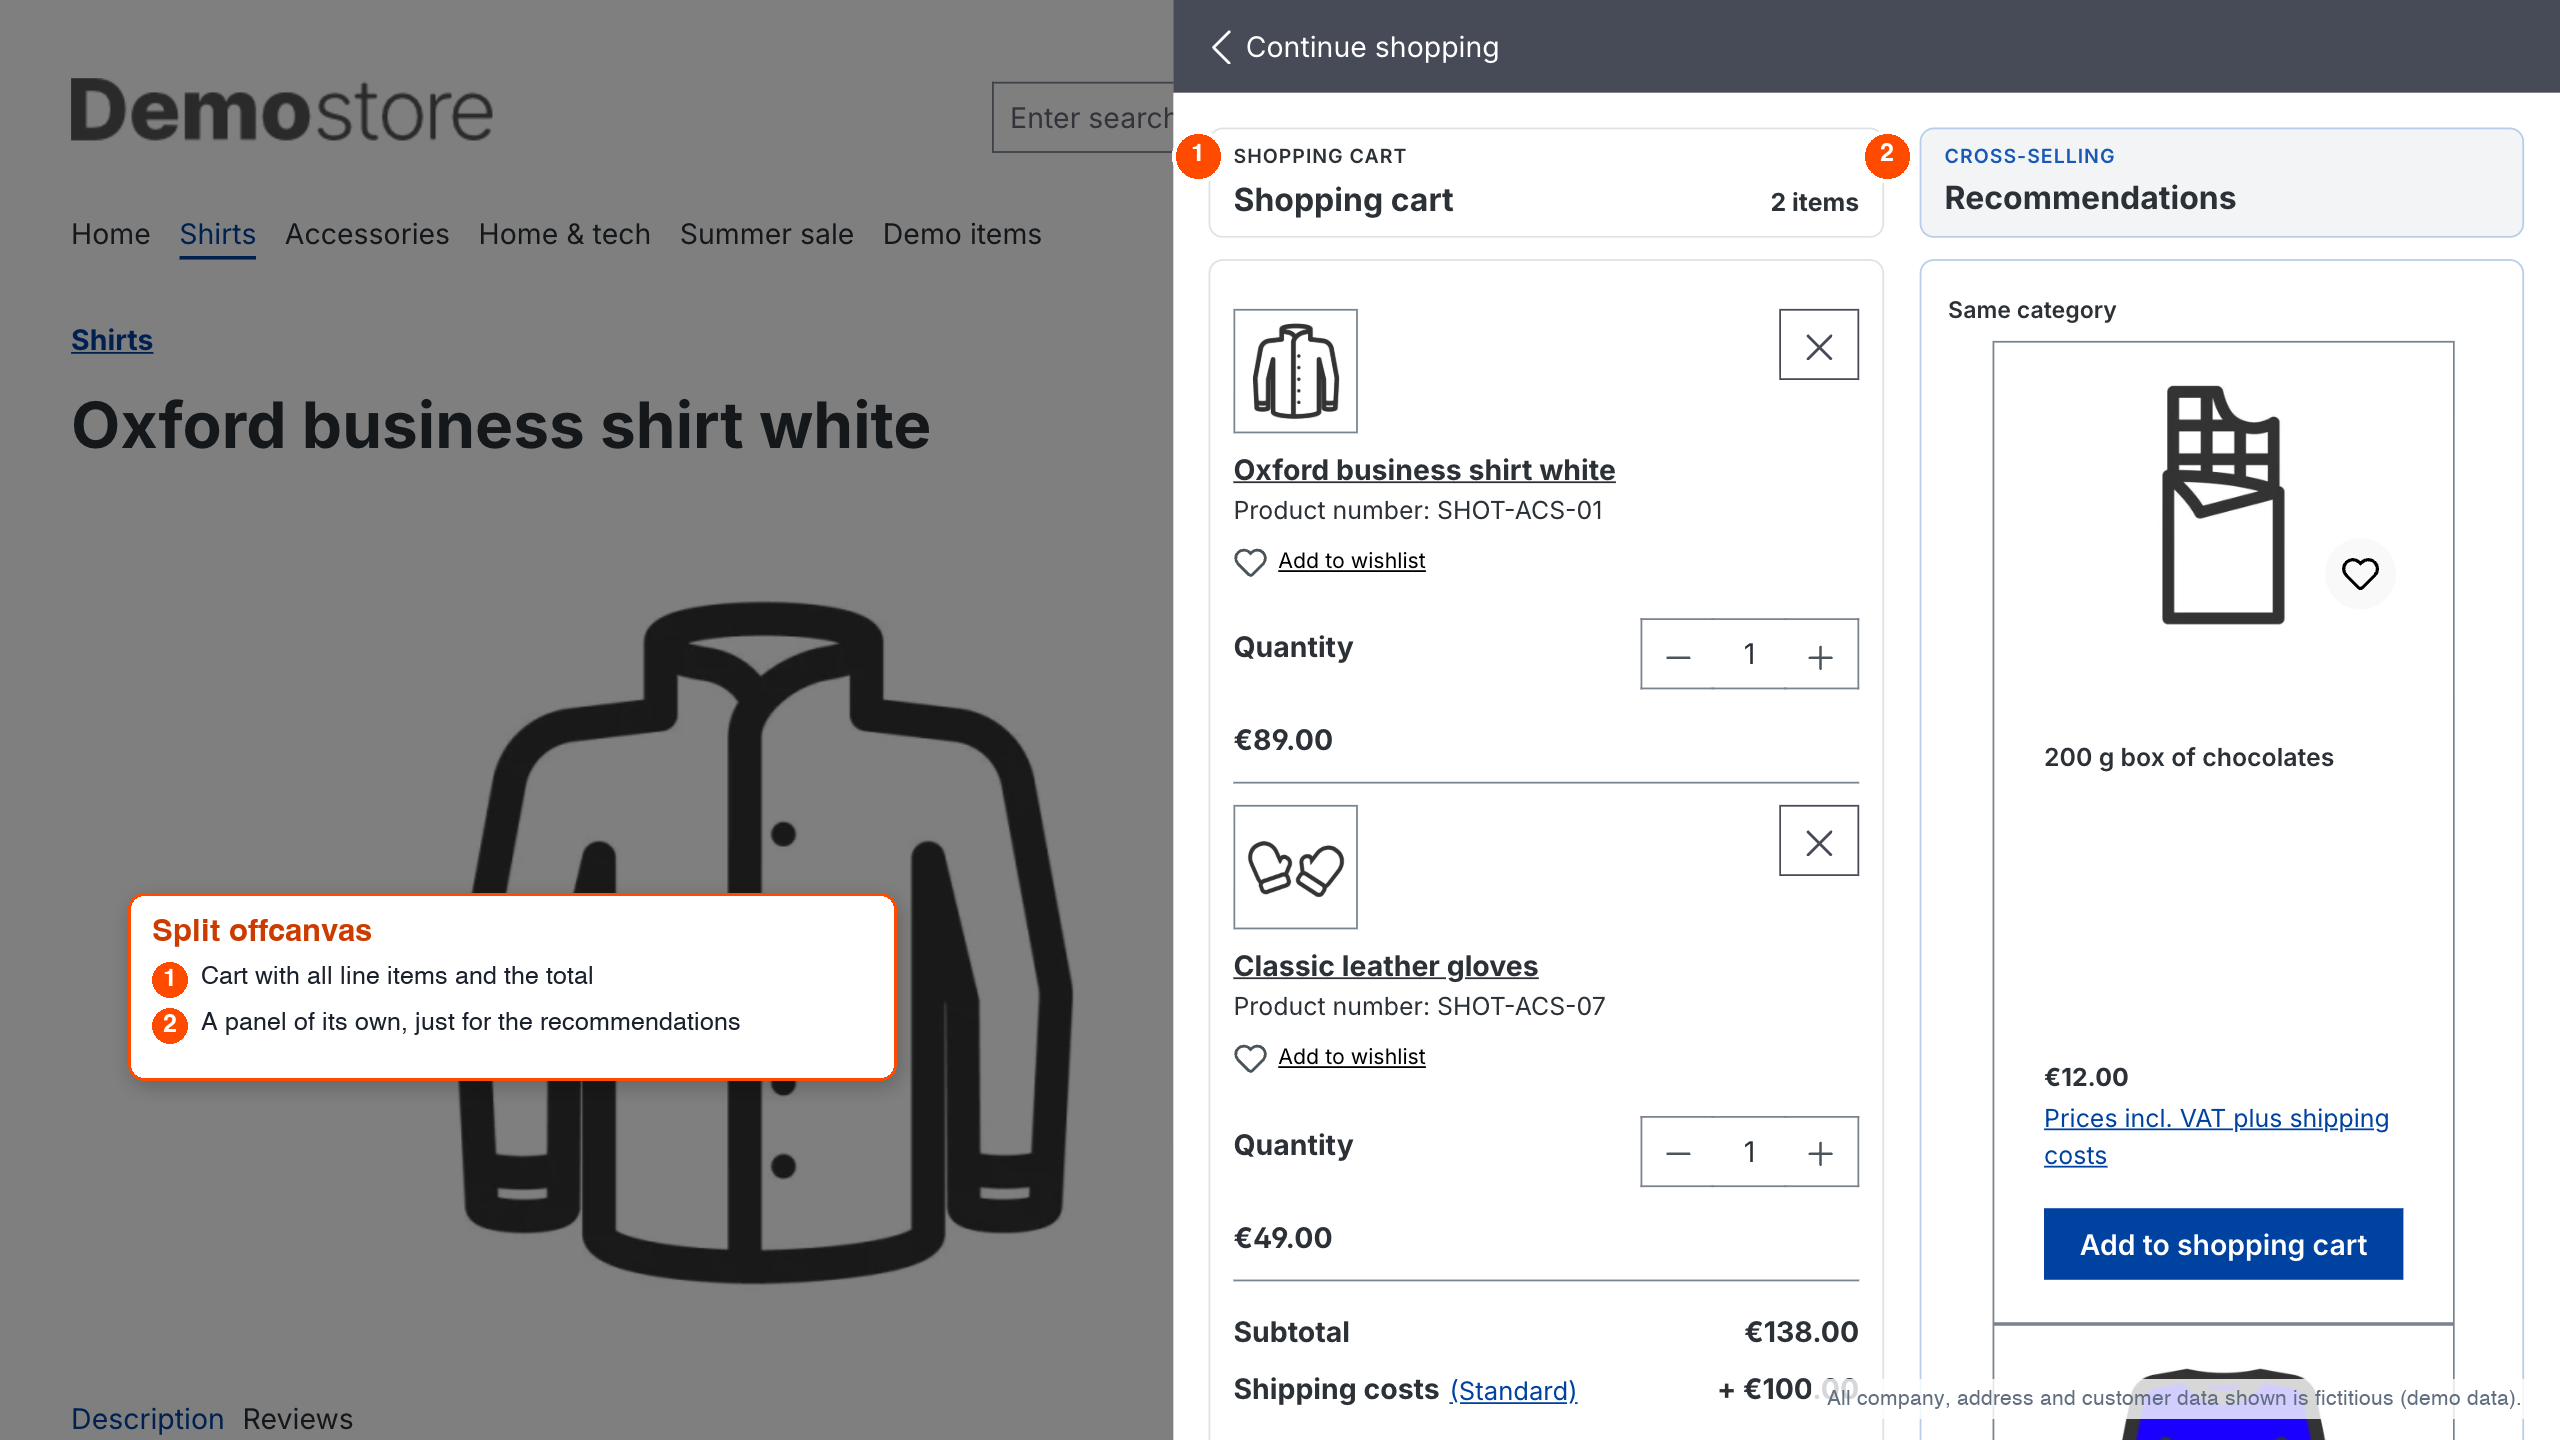Screen dimensions: 2560x1440
Task: Open Summer sale navigation category
Action: pyautogui.click(x=766, y=234)
